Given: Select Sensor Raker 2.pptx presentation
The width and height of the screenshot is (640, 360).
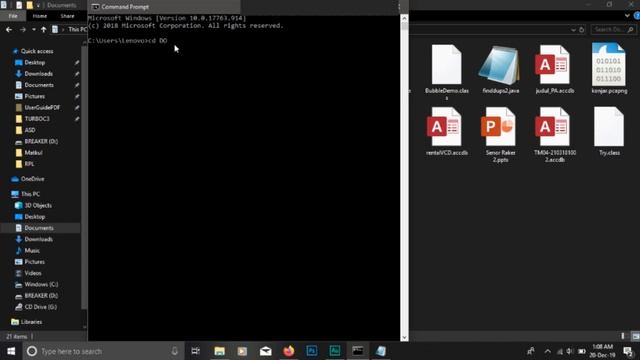Looking at the screenshot, I should click(500, 135).
